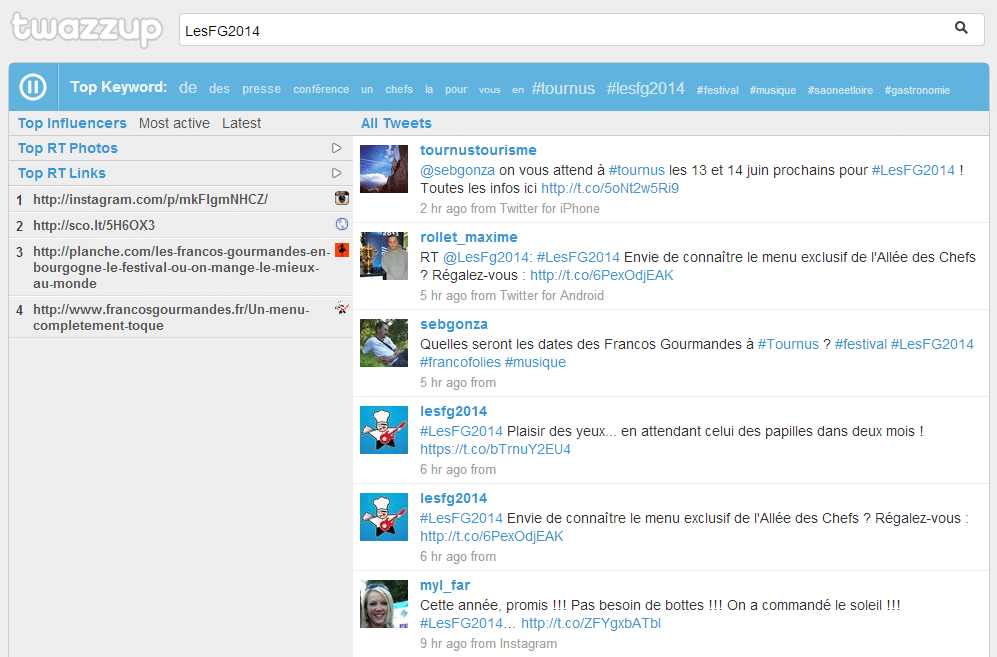The width and height of the screenshot is (997, 657).
Task: Select the #tournus top keyword
Action: click(563, 88)
